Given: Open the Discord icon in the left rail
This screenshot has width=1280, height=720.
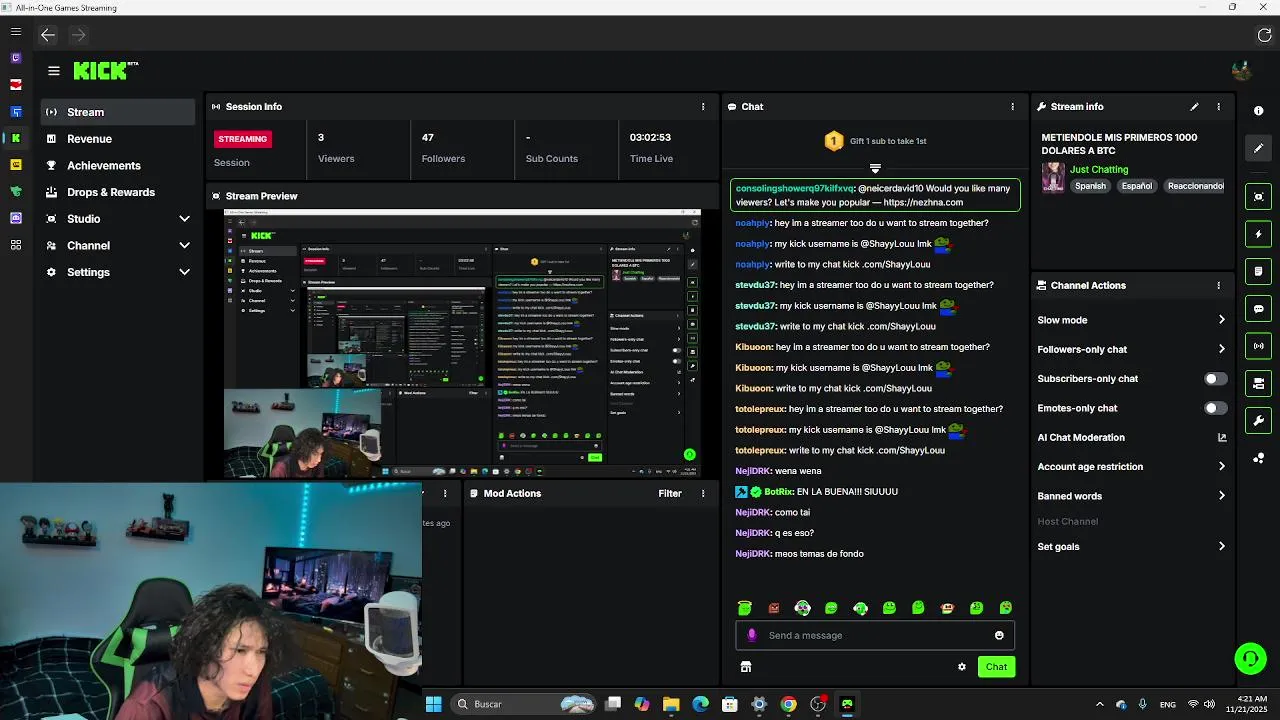Looking at the screenshot, I should (x=15, y=218).
